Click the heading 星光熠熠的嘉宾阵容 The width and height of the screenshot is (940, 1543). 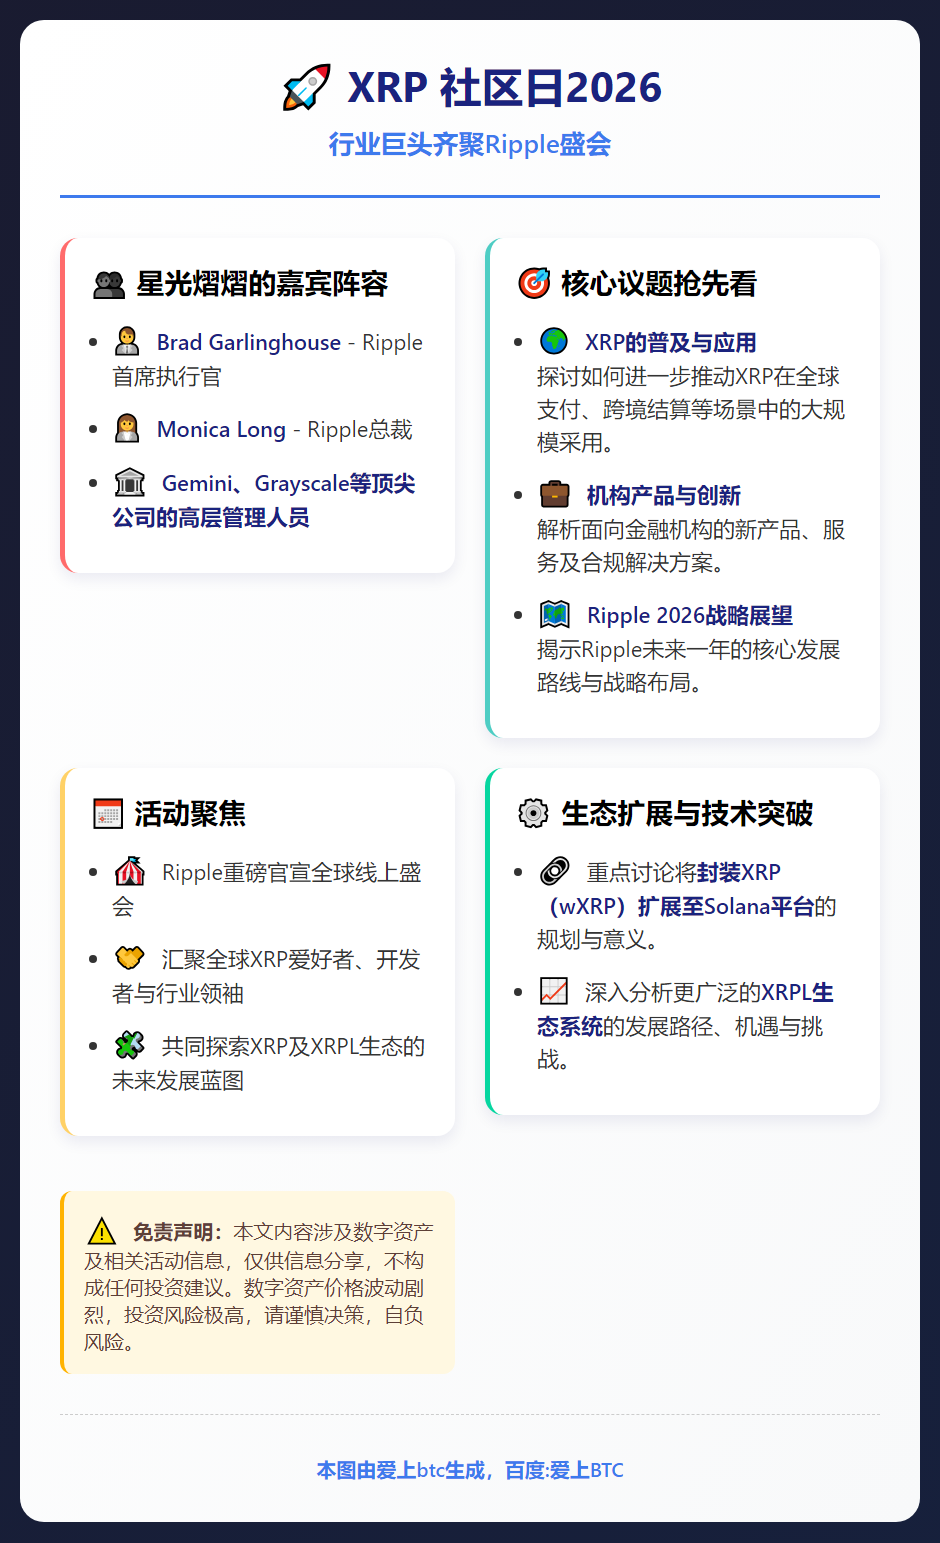[x=262, y=284]
